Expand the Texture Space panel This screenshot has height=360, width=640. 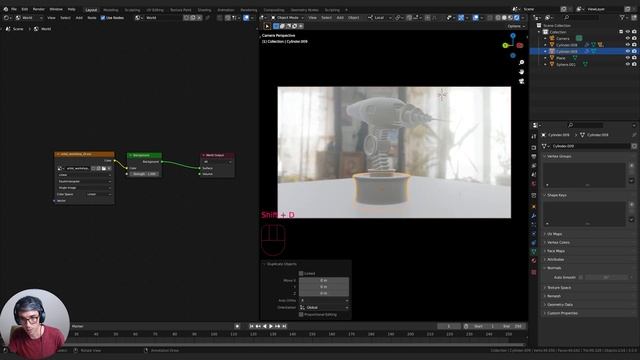tap(558, 288)
